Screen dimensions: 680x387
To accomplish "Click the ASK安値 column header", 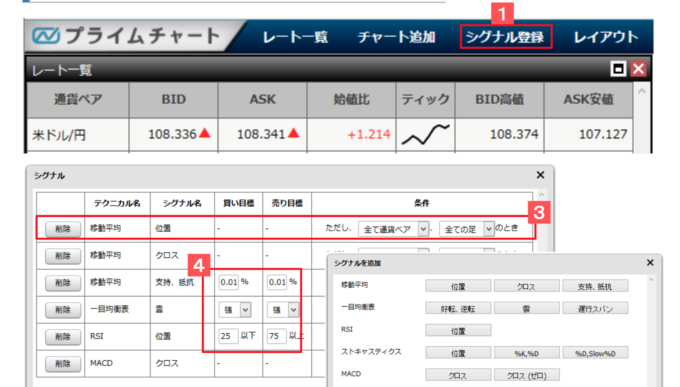I will (588, 100).
